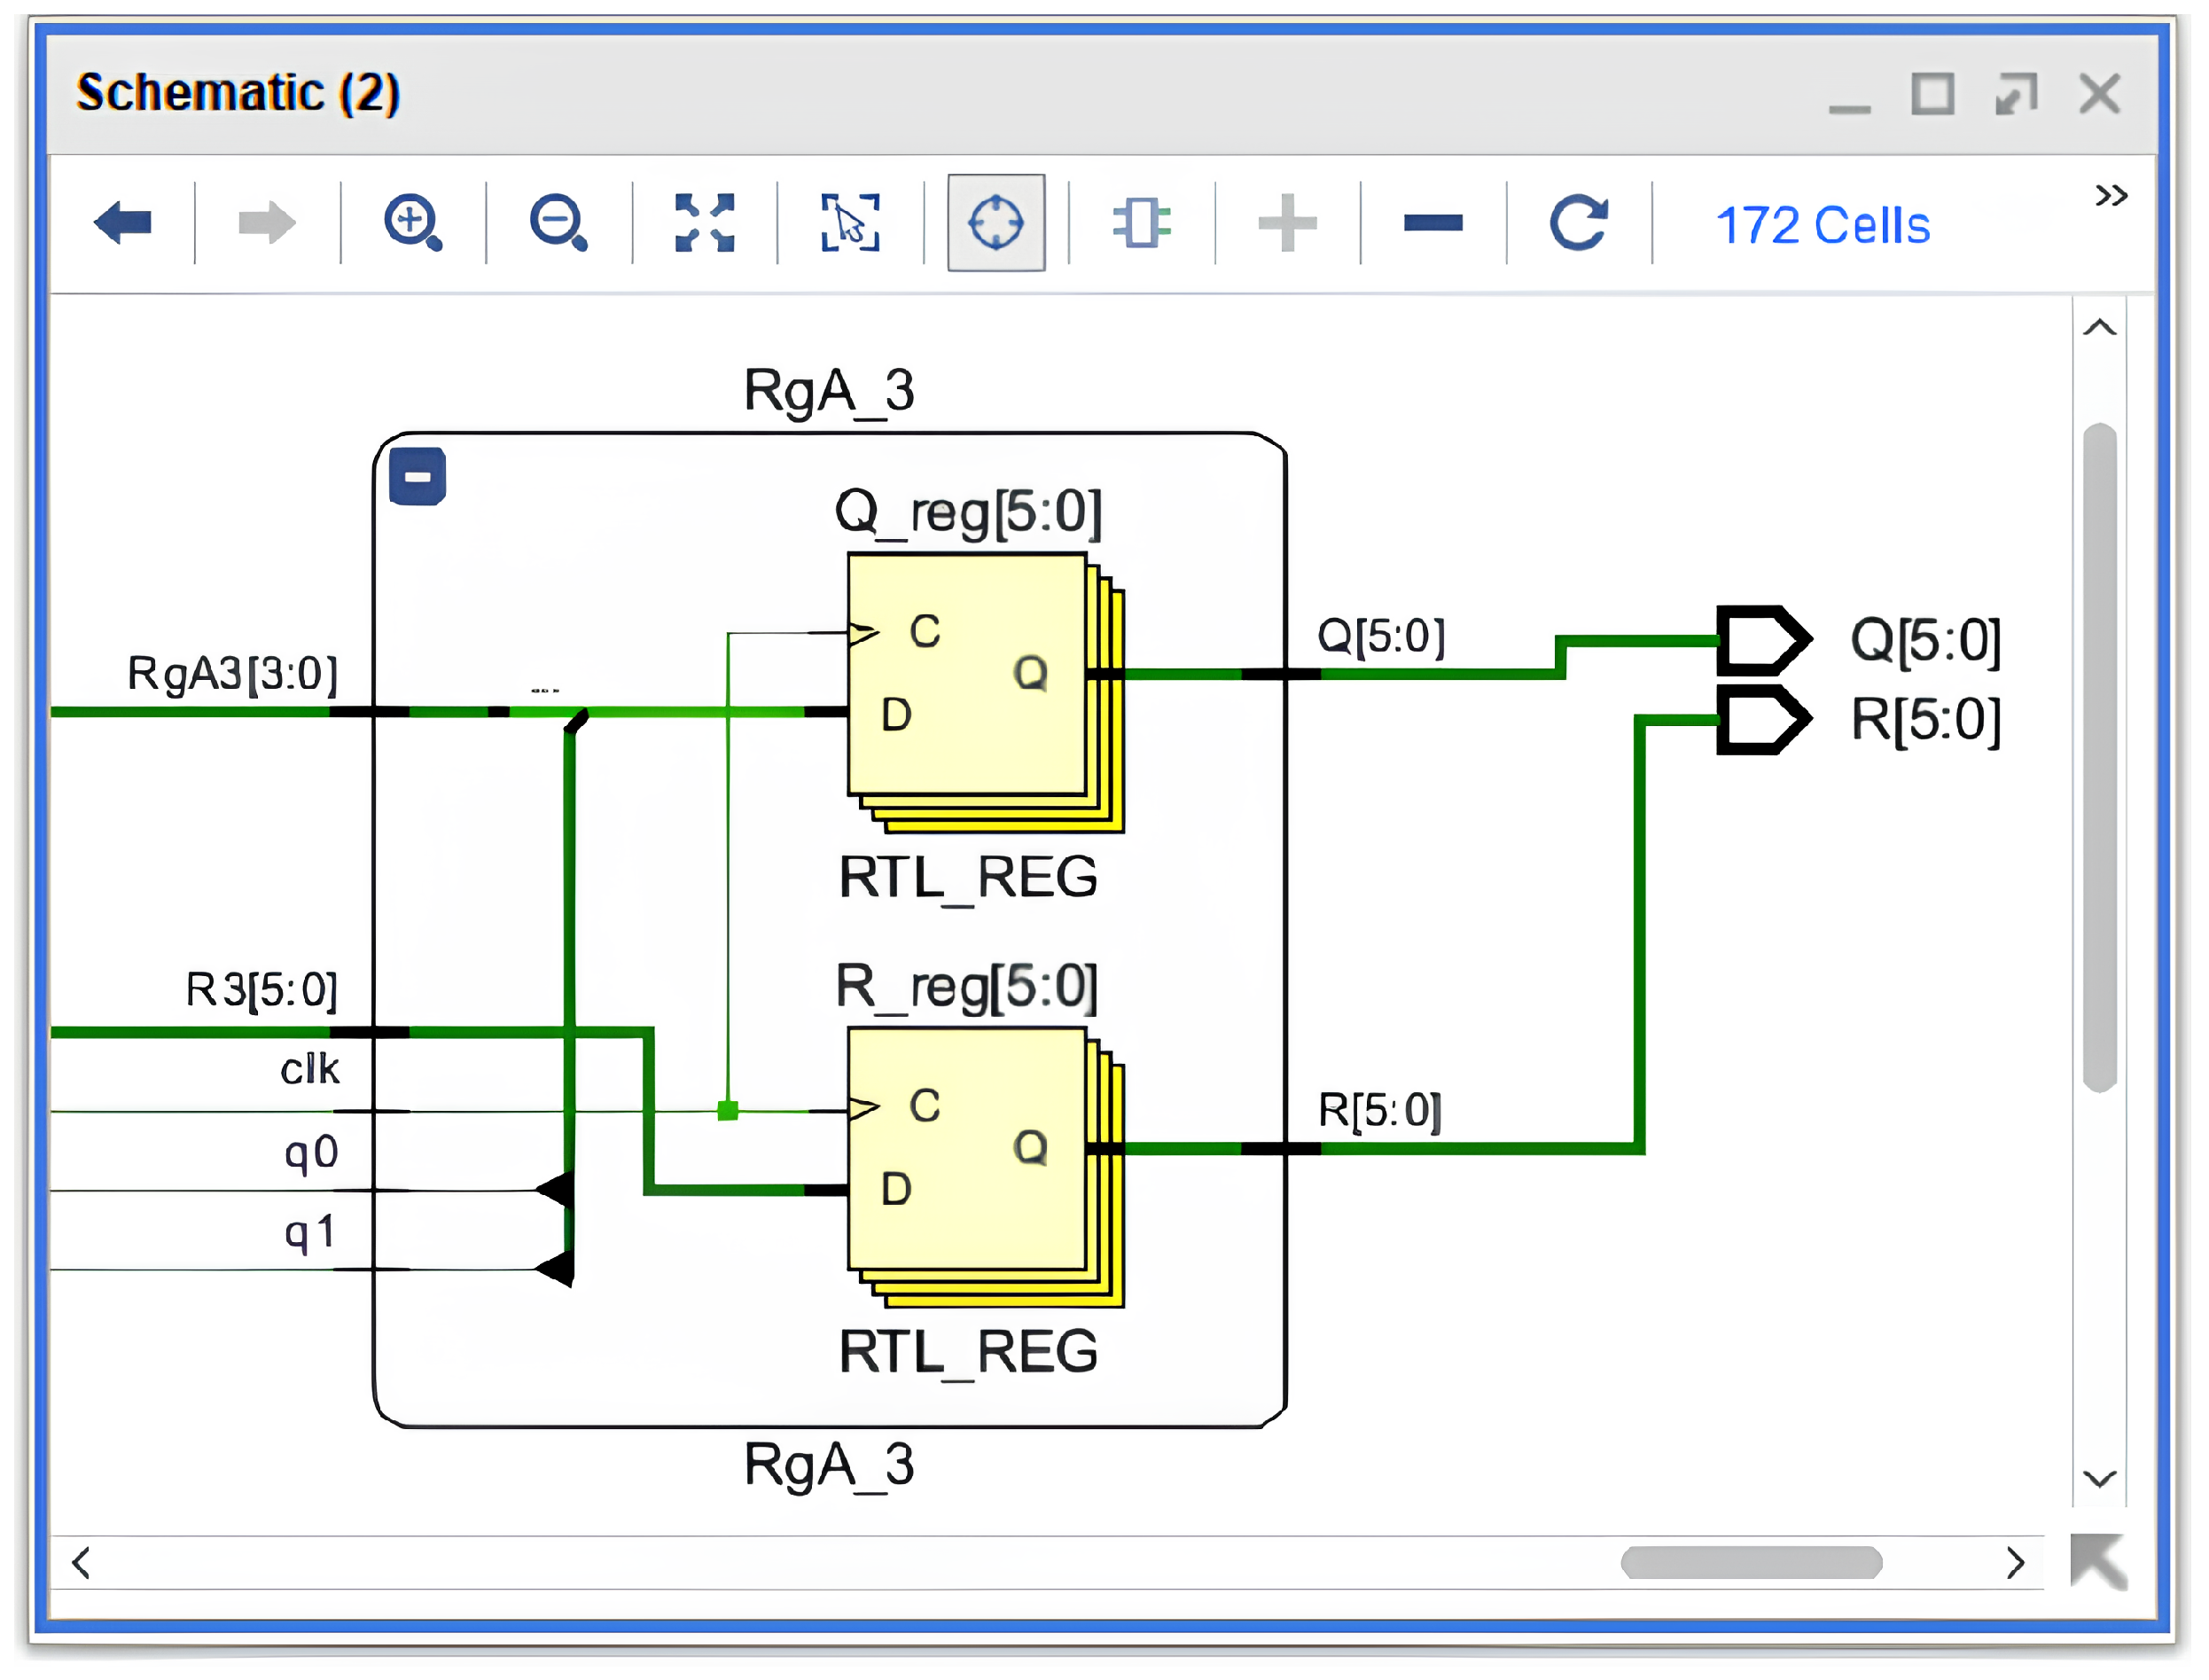Click the Zoom Out magnifier icon
The height and width of the screenshot is (1680, 2209).
558,222
